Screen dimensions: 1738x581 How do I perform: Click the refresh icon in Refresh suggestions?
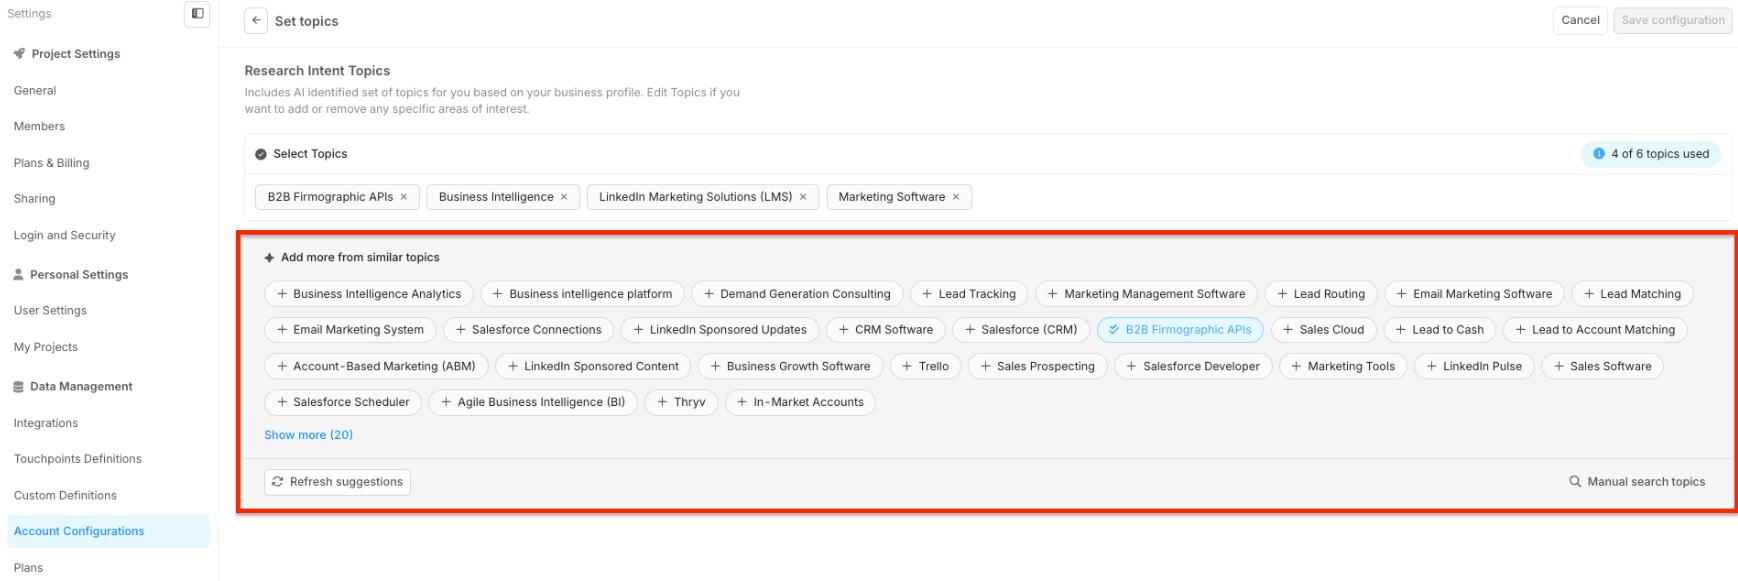[278, 482]
